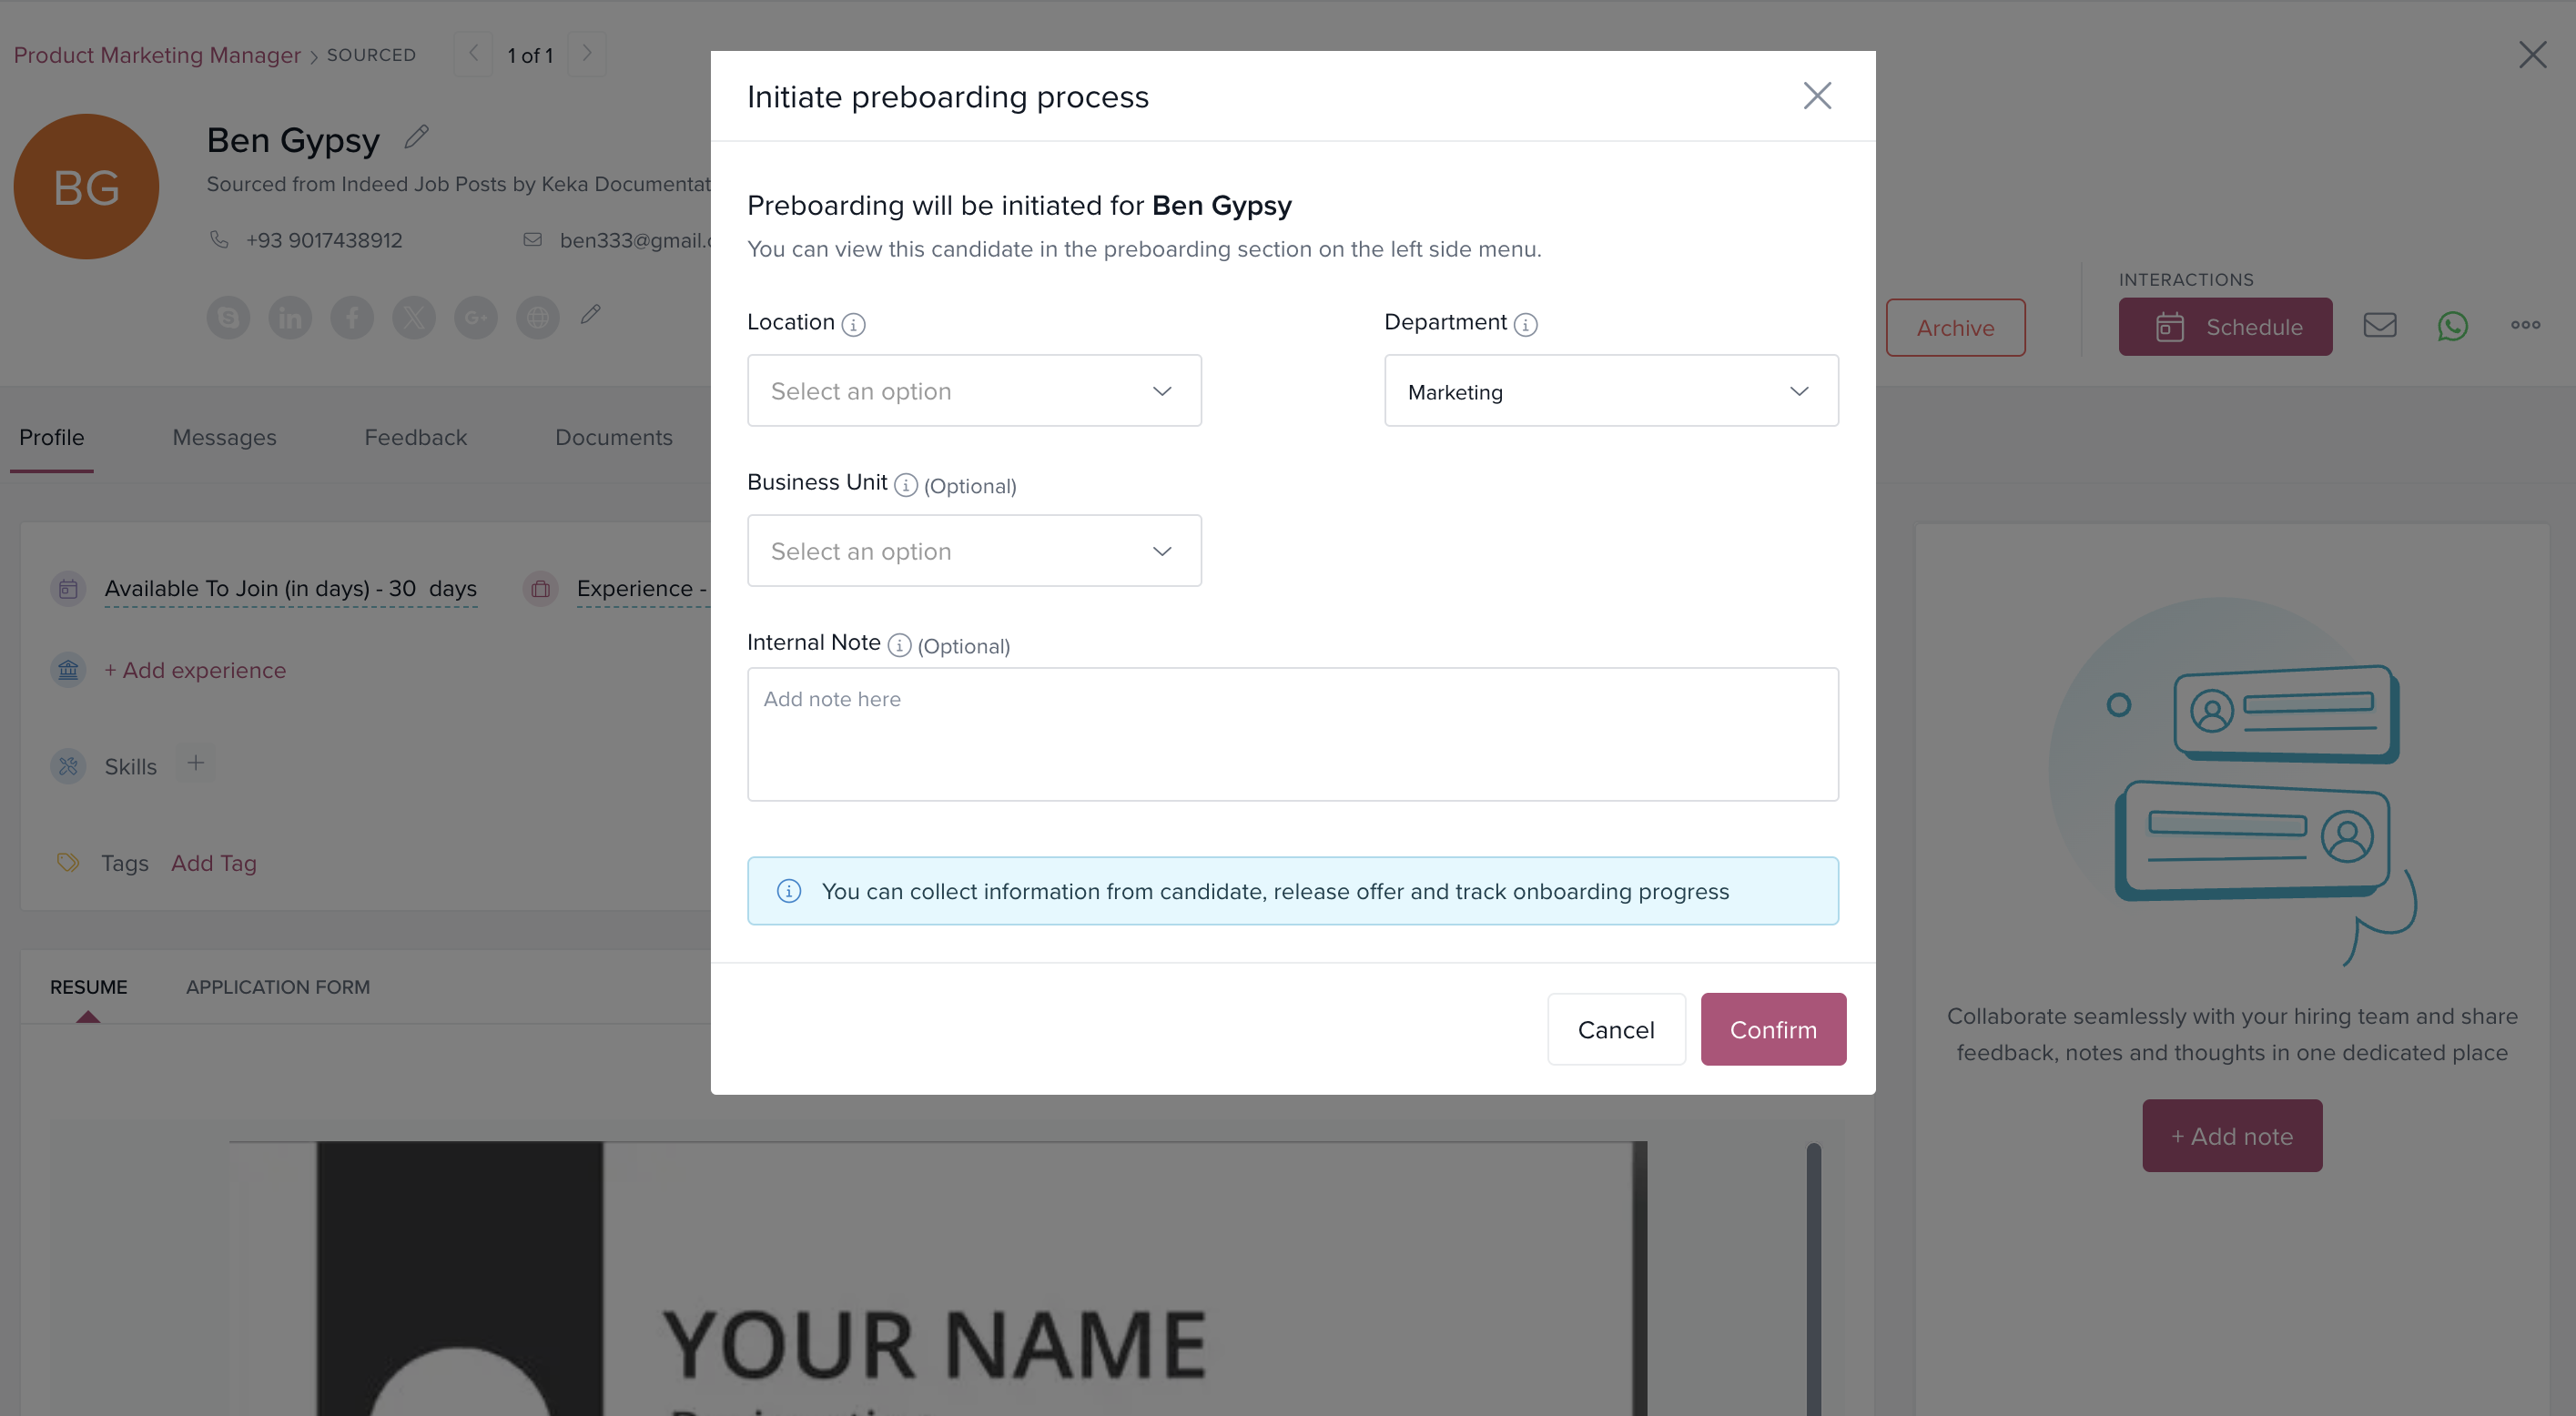Open the Department dropdown showing Marketing
This screenshot has width=2576, height=1416.
tap(1610, 391)
